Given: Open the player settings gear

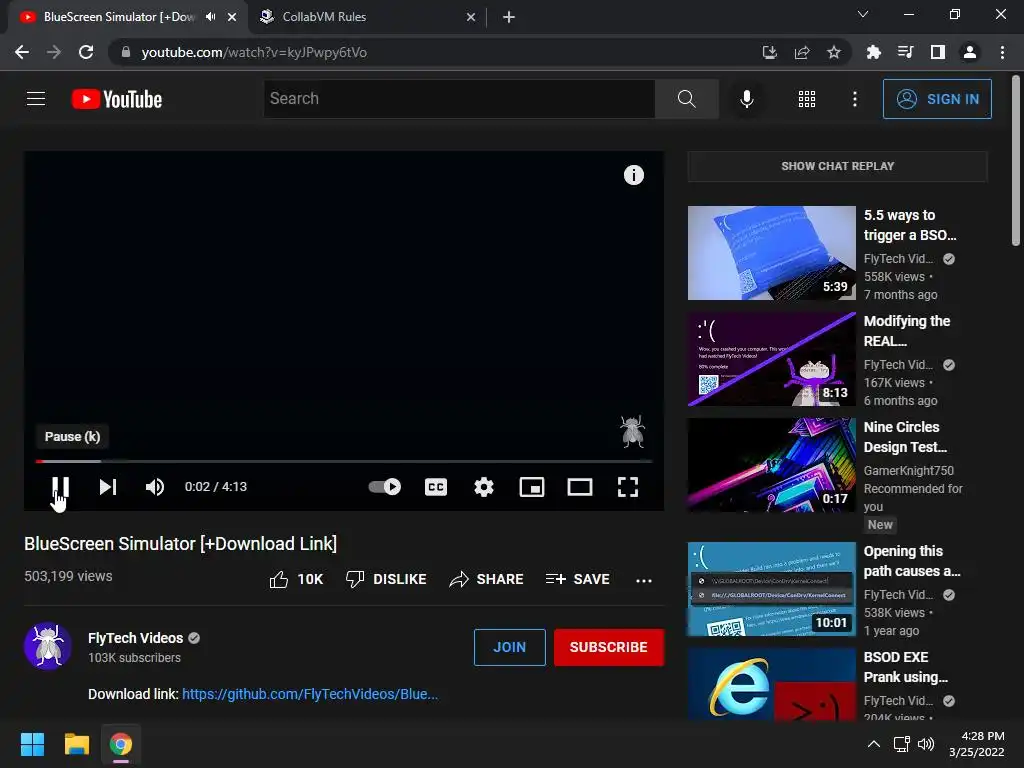Looking at the screenshot, I should (484, 487).
